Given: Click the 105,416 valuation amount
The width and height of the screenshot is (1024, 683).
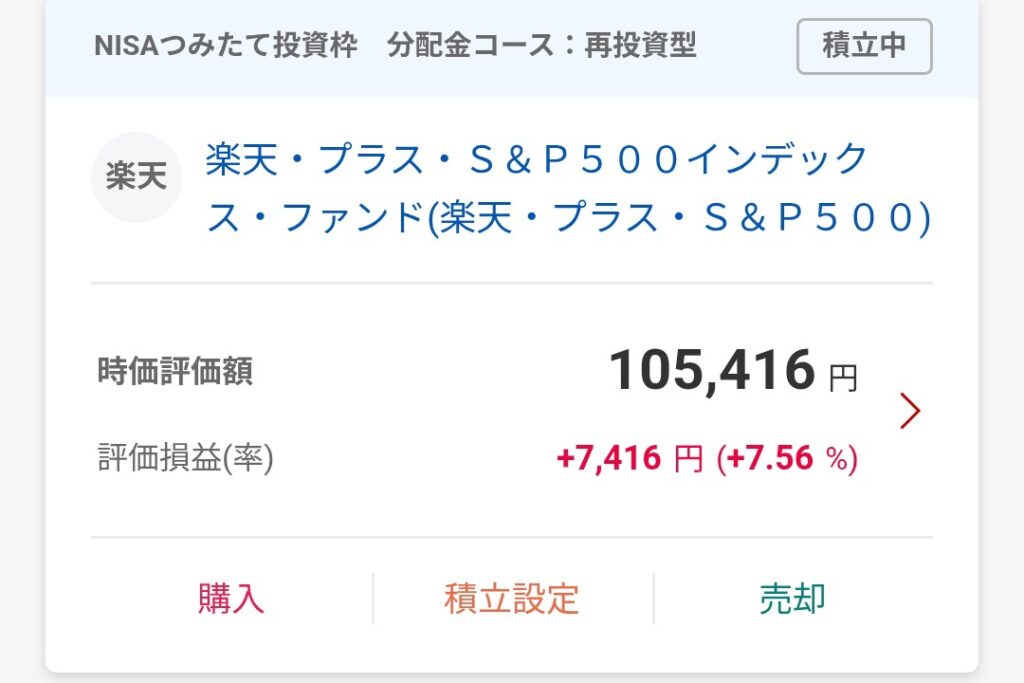Looking at the screenshot, I should (x=712, y=370).
